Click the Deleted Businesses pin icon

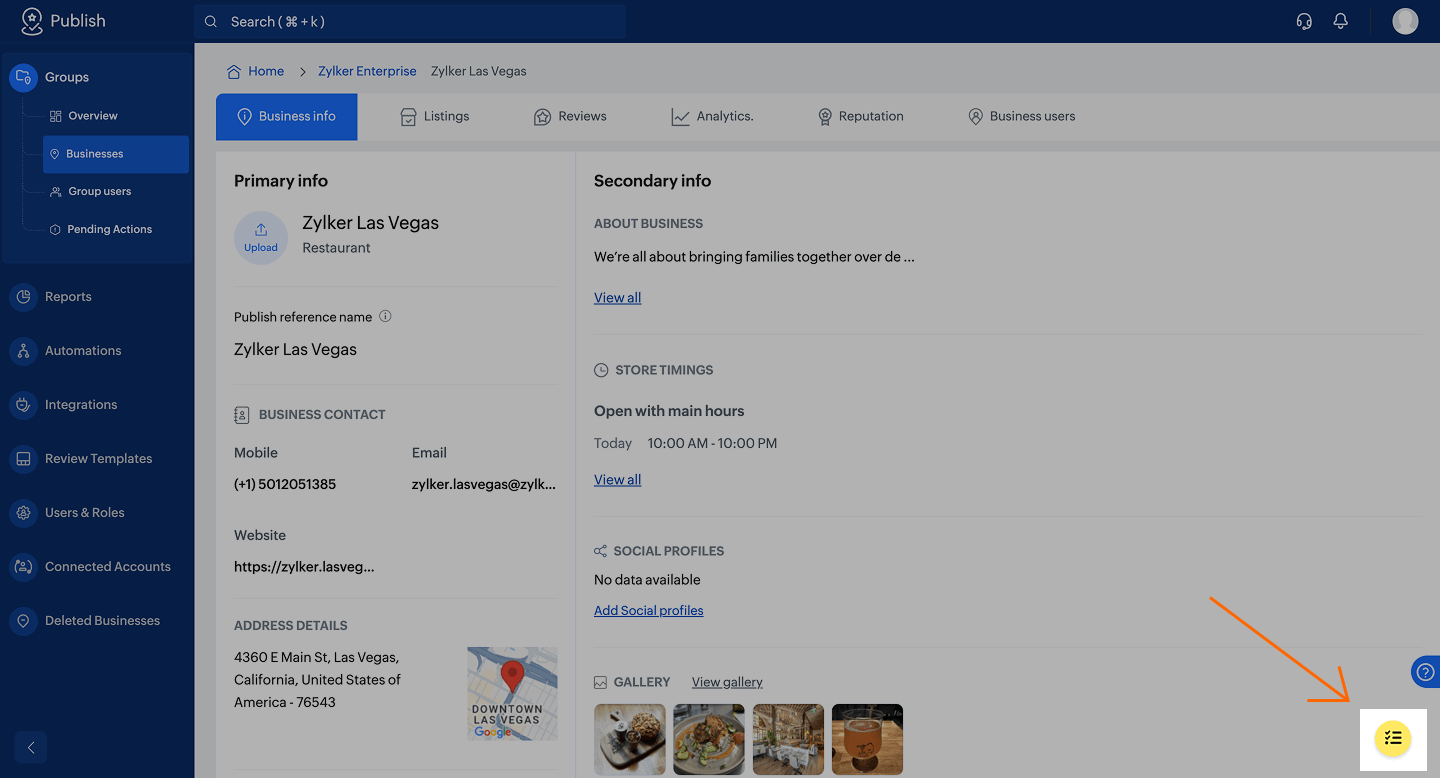[23, 621]
